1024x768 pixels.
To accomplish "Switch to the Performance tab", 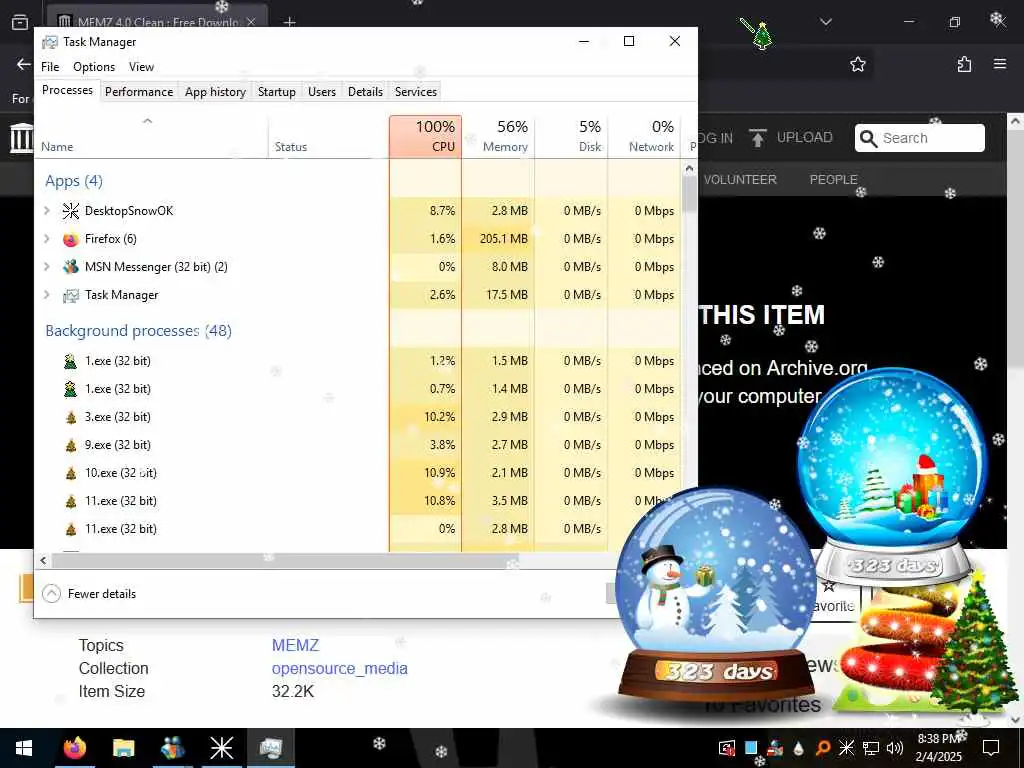I will [x=139, y=91].
